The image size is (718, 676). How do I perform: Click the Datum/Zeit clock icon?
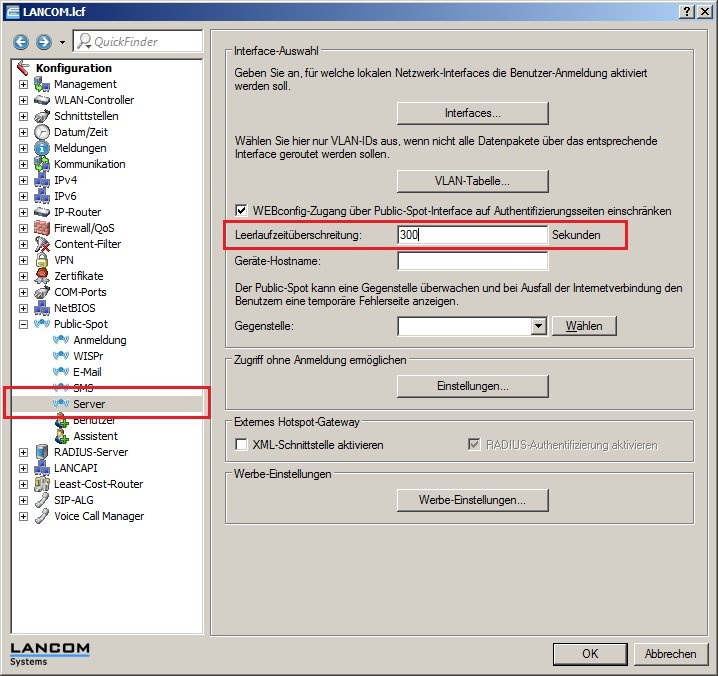coord(42,132)
